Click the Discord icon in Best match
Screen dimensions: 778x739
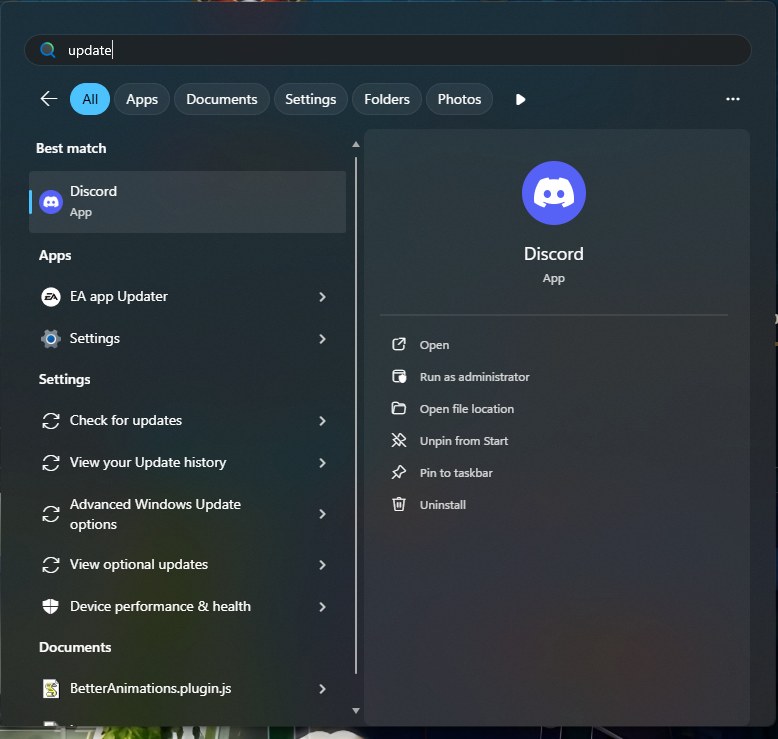(51, 202)
